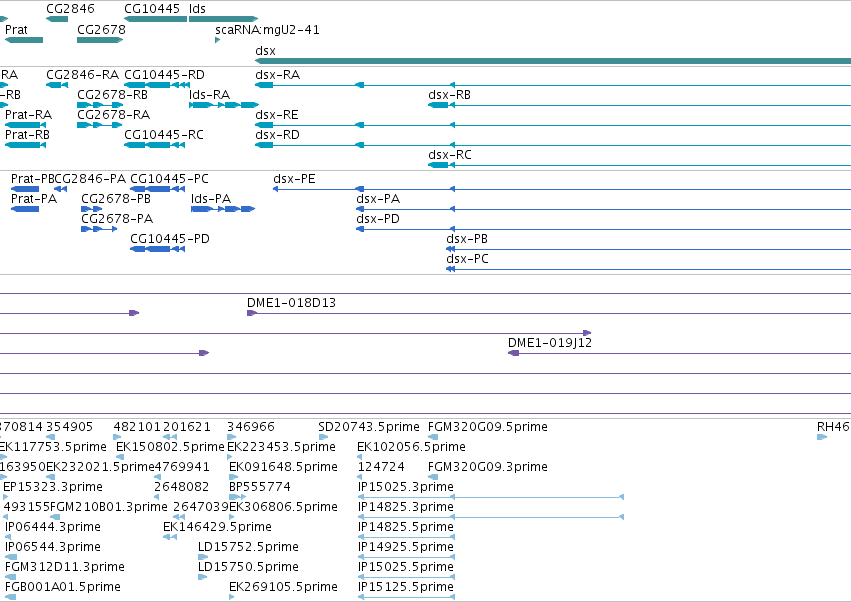Click protein CG2678-PB label
851x602 pixels.
pos(116,199)
